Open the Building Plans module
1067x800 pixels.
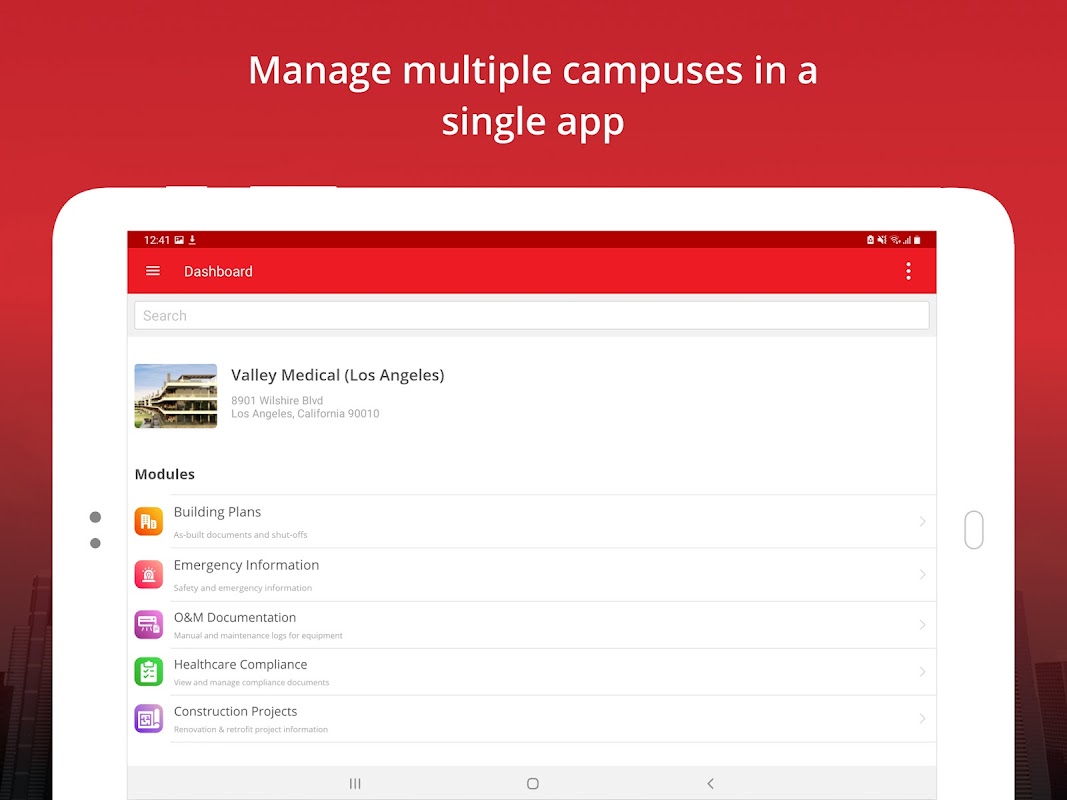tap(531, 522)
